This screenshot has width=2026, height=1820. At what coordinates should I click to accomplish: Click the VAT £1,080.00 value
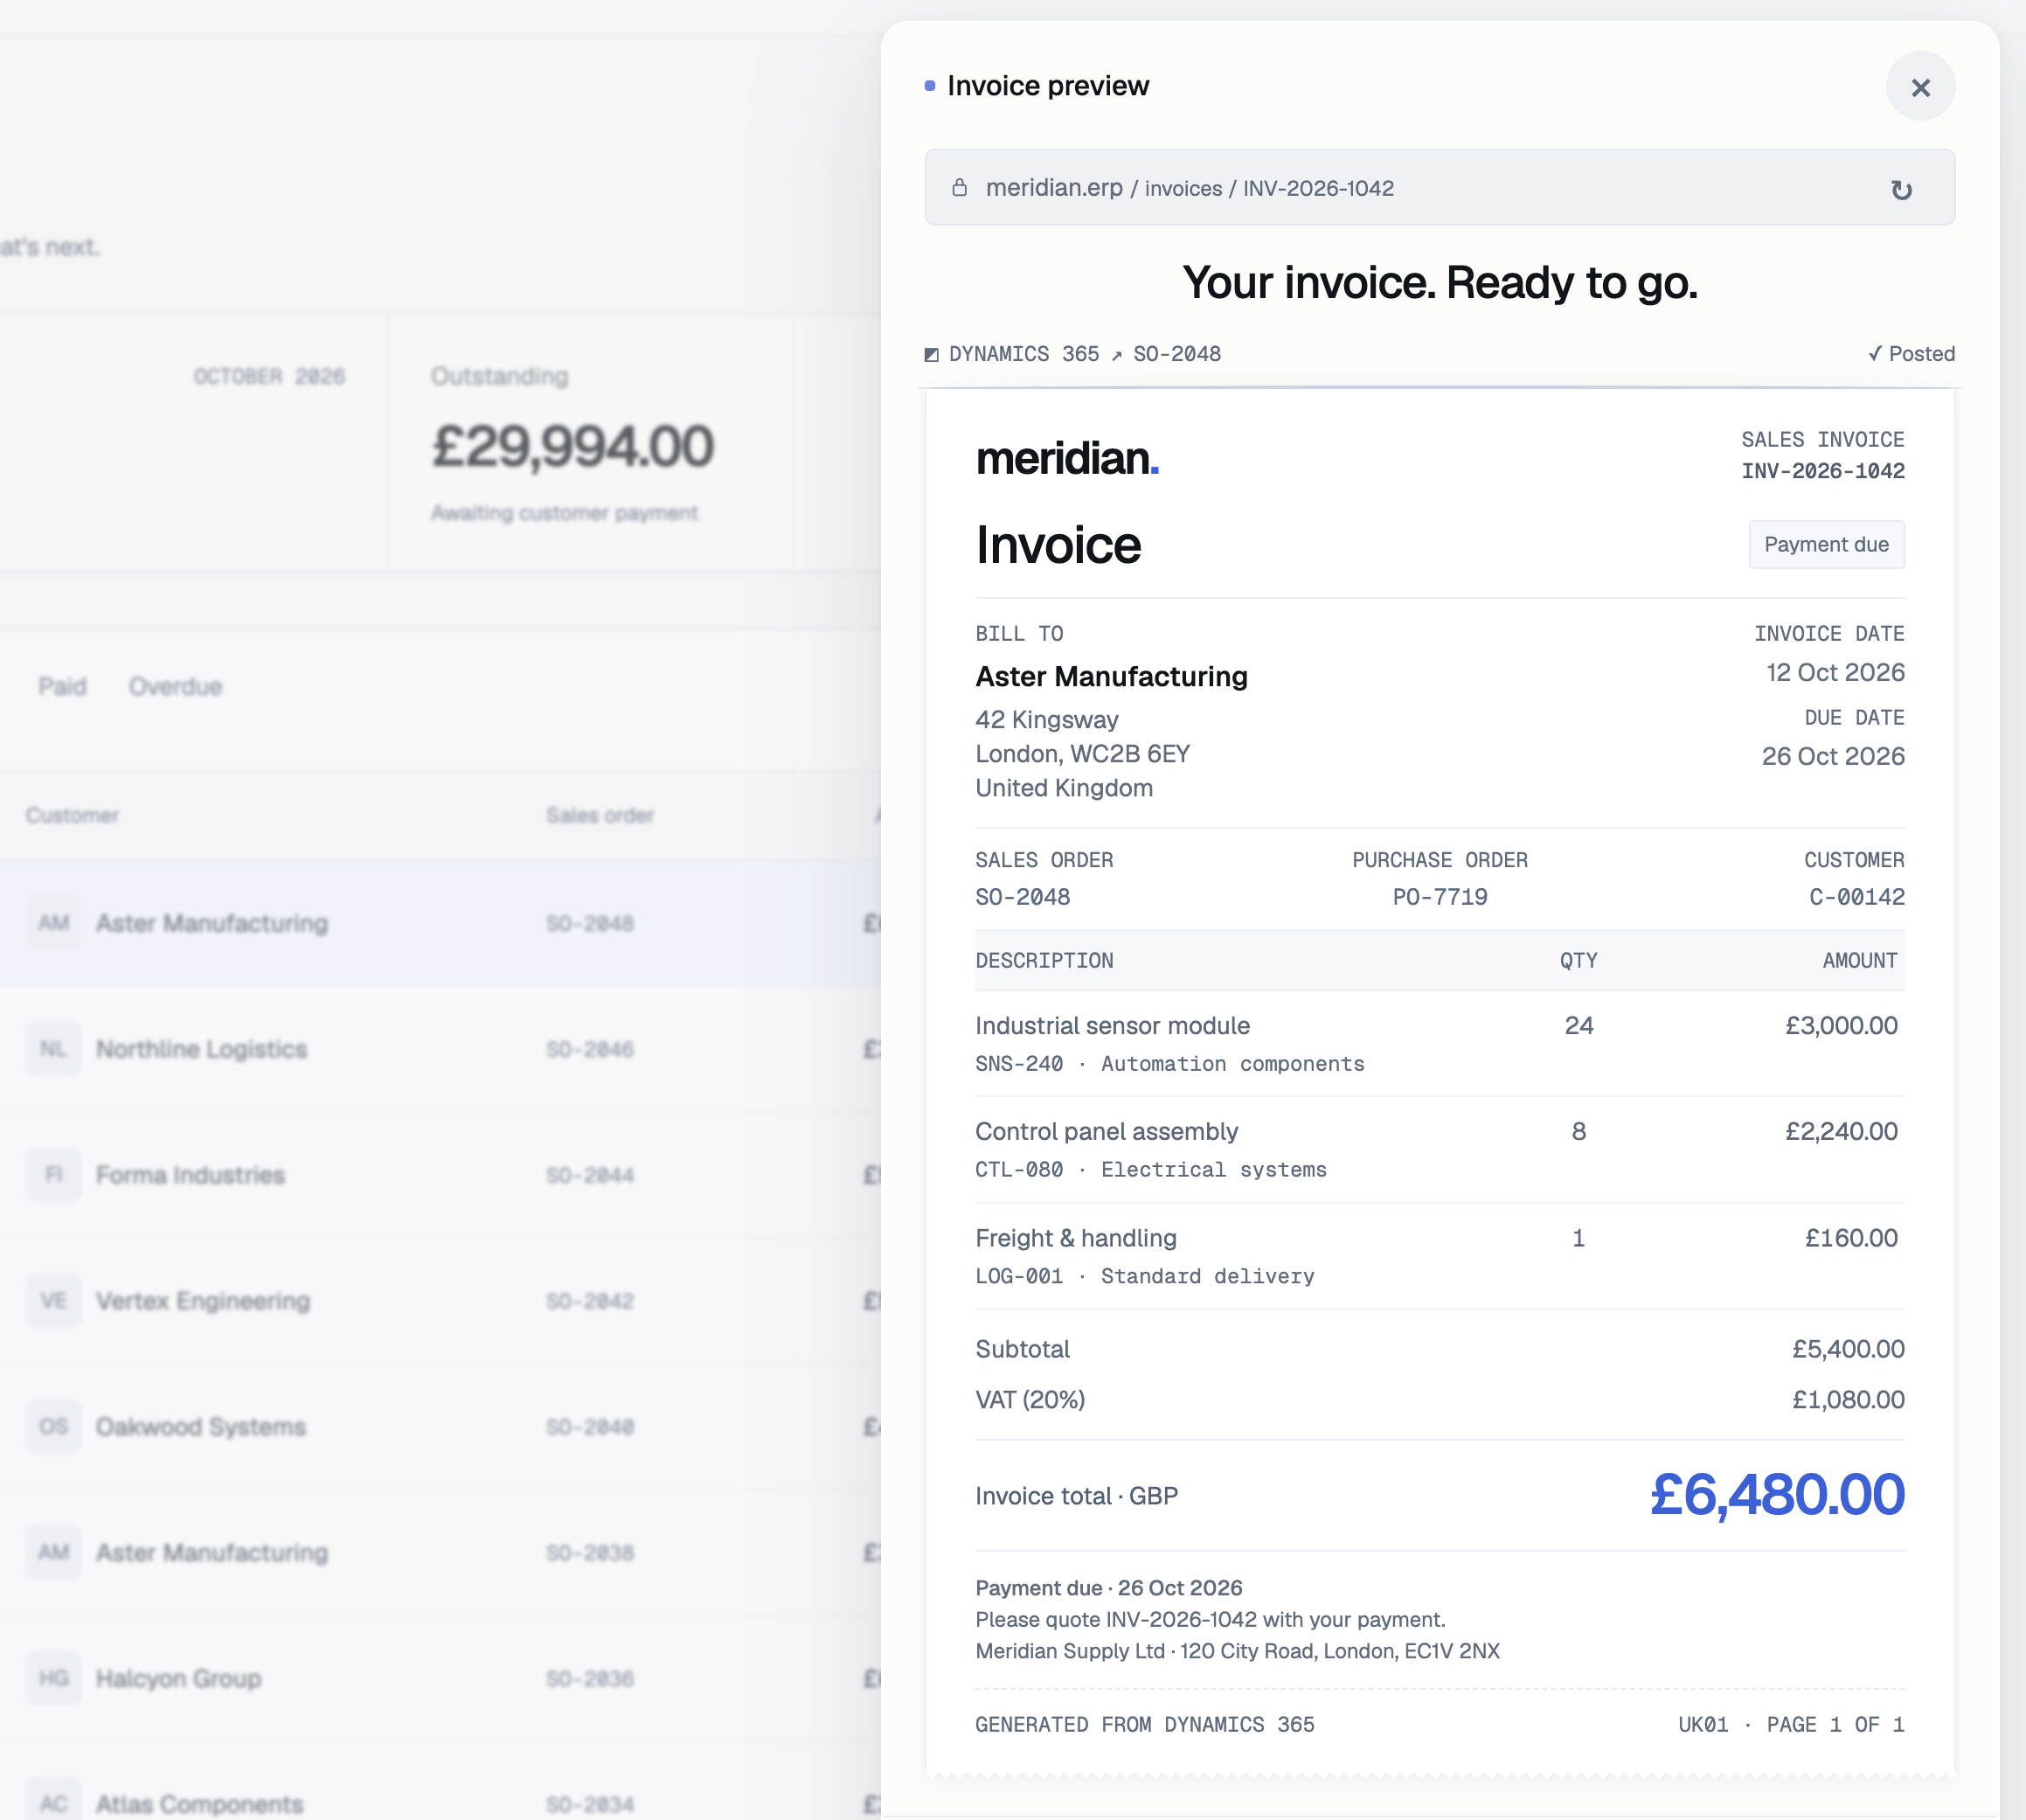coord(1848,1400)
